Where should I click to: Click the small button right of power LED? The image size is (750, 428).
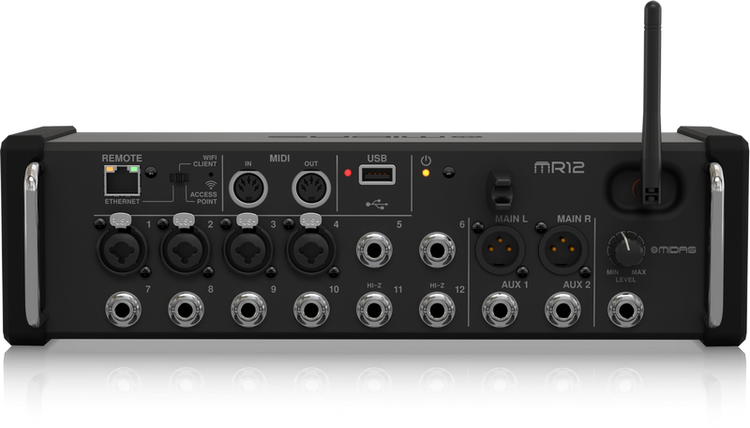449,172
